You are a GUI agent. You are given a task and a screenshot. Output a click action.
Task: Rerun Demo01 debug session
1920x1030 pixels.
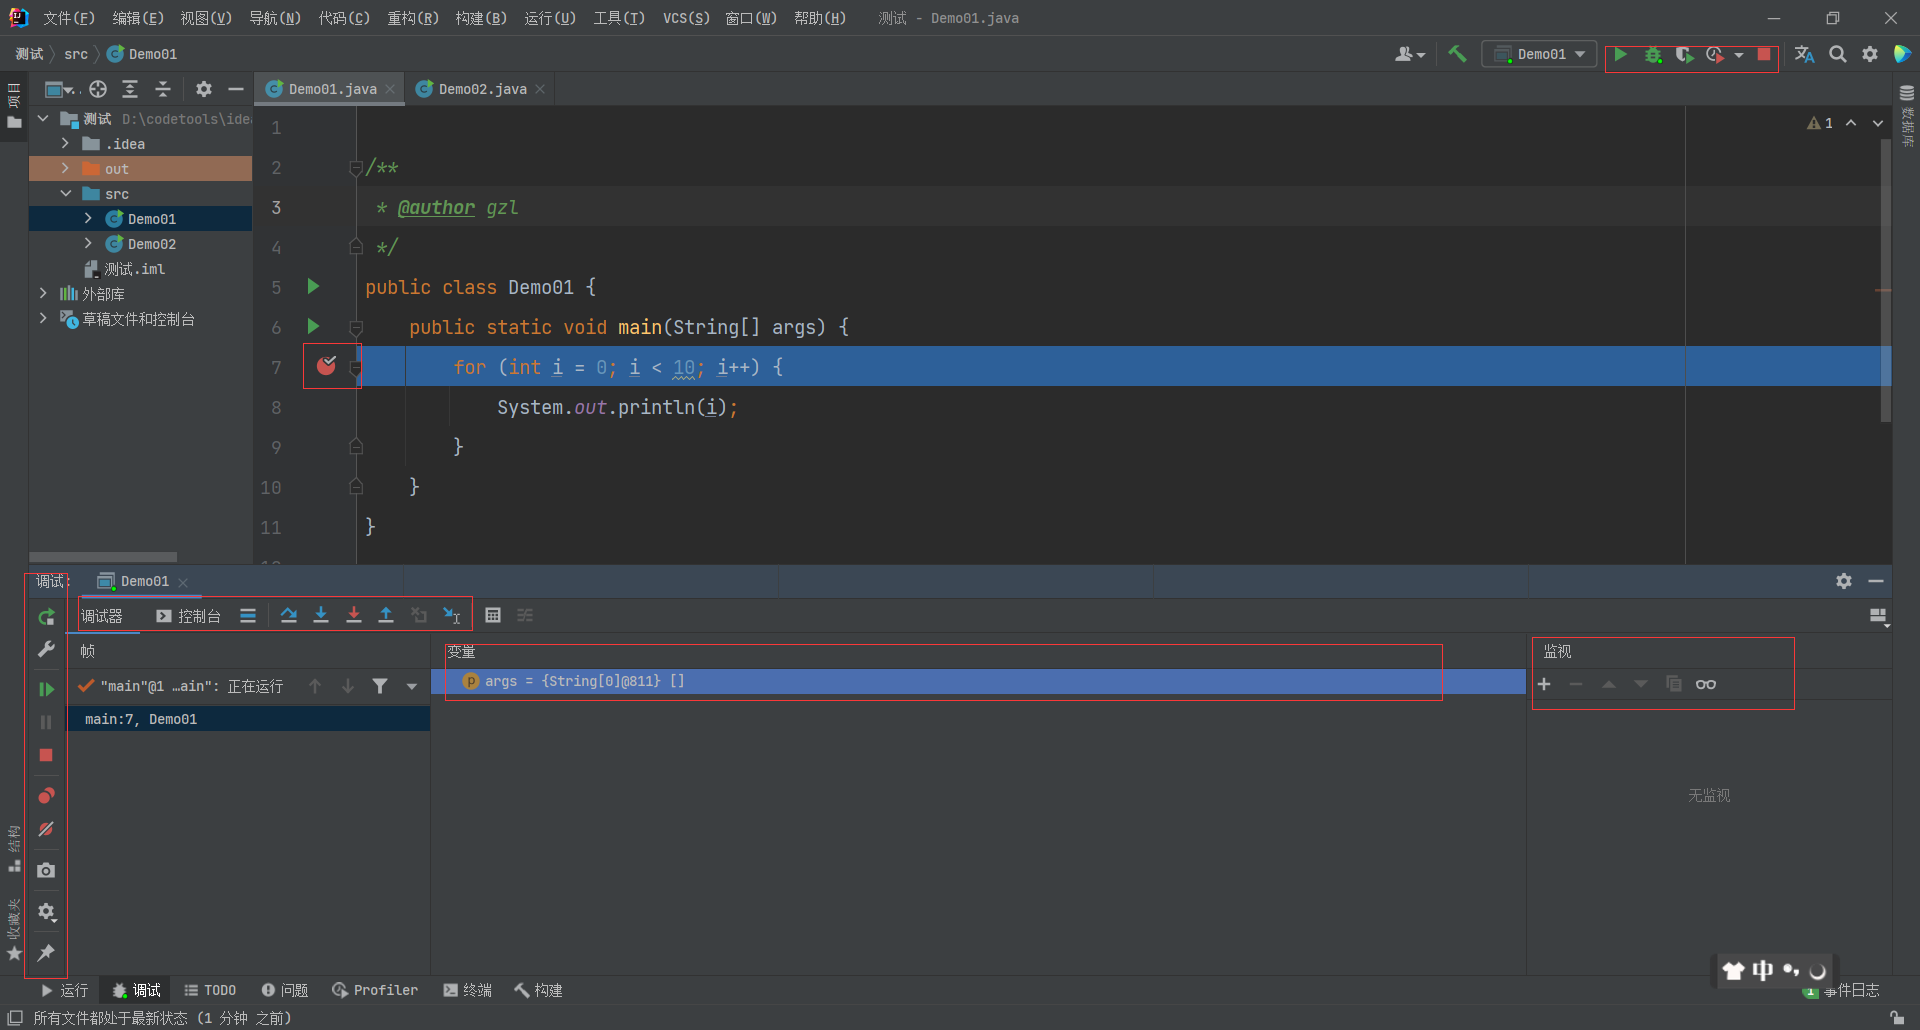46,617
